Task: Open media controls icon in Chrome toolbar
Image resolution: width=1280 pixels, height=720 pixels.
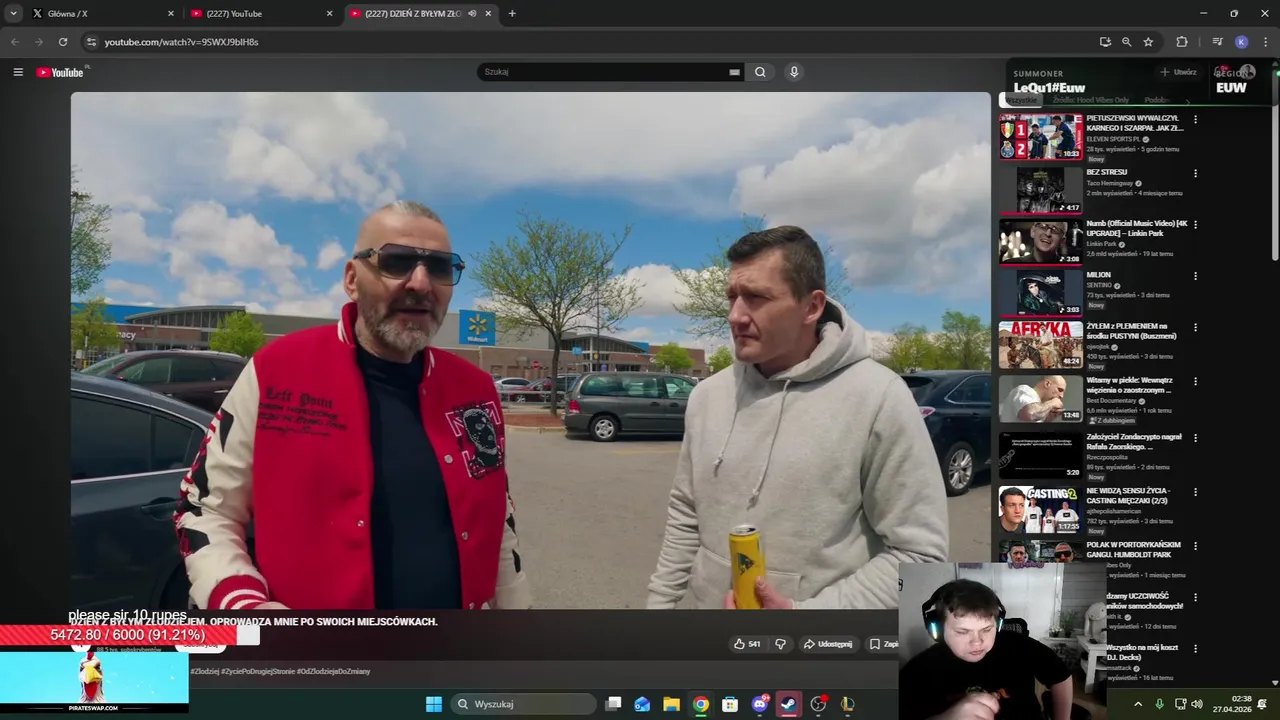Action: click(1217, 42)
